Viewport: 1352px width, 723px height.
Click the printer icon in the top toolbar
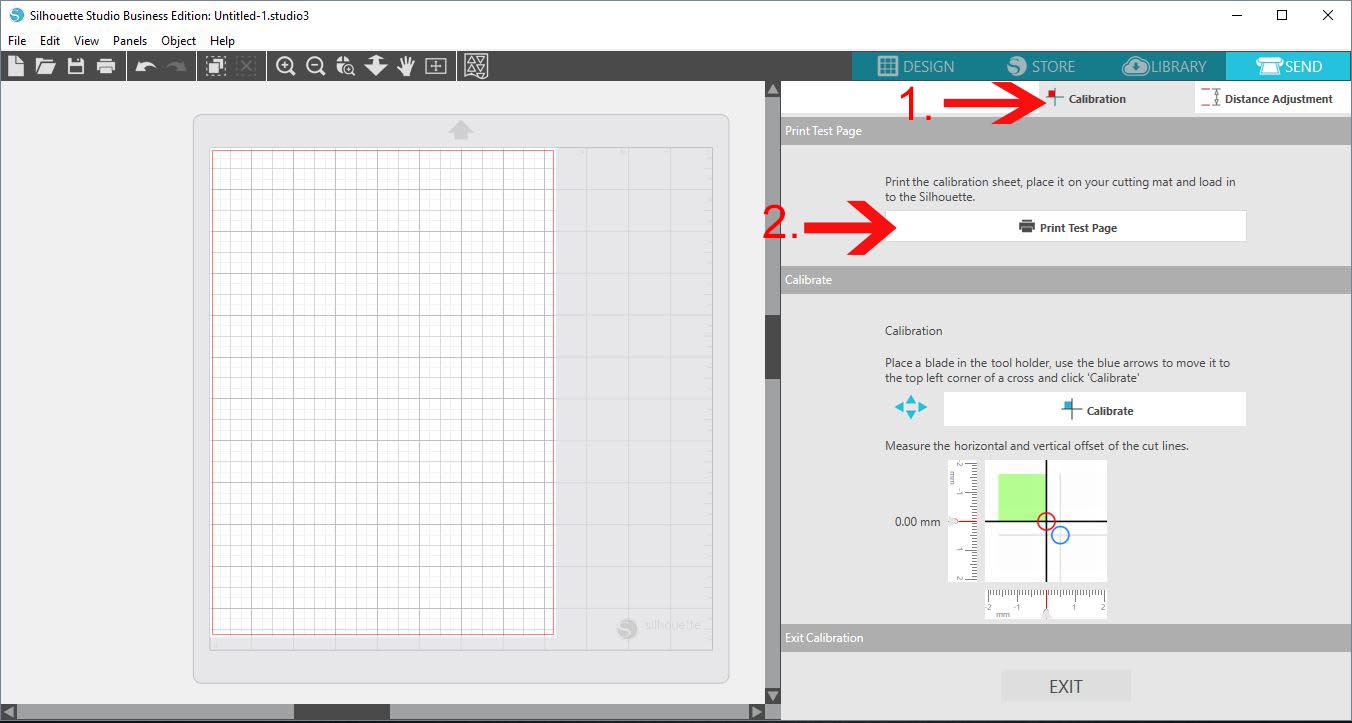pyautogui.click(x=105, y=66)
